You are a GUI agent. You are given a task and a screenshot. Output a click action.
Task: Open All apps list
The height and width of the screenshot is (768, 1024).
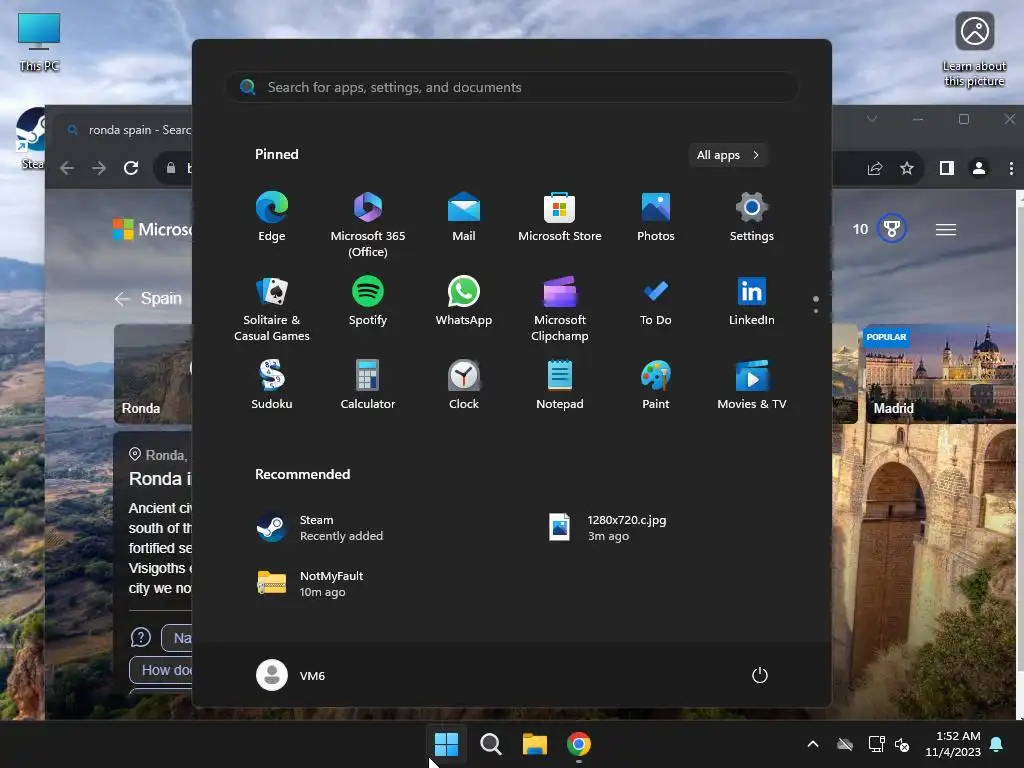728,155
